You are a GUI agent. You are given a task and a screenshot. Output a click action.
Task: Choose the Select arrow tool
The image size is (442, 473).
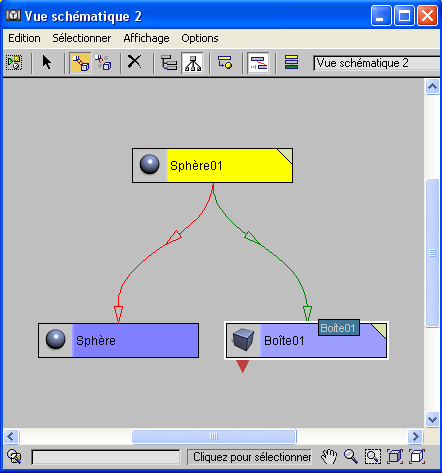pyautogui.click(x=47, y=63)
